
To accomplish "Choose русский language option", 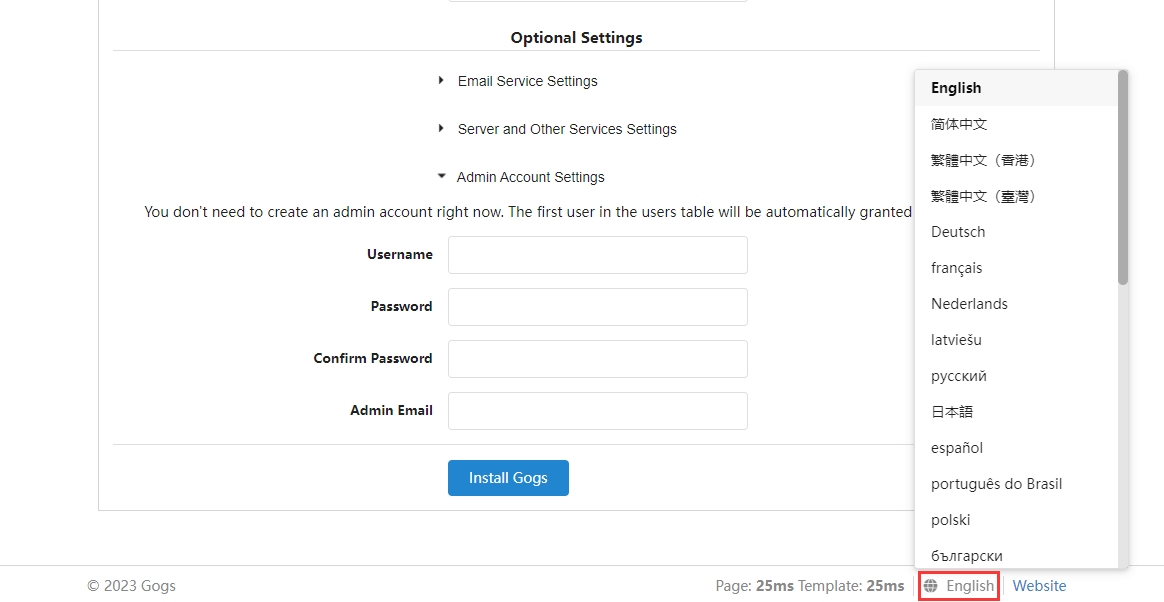I will [958, 376].
